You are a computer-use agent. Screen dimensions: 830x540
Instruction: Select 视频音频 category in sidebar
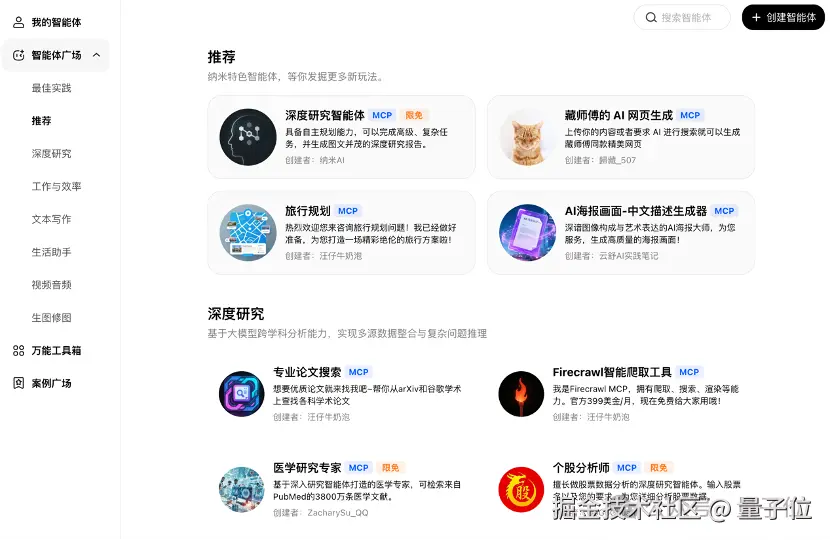point(51,285)
